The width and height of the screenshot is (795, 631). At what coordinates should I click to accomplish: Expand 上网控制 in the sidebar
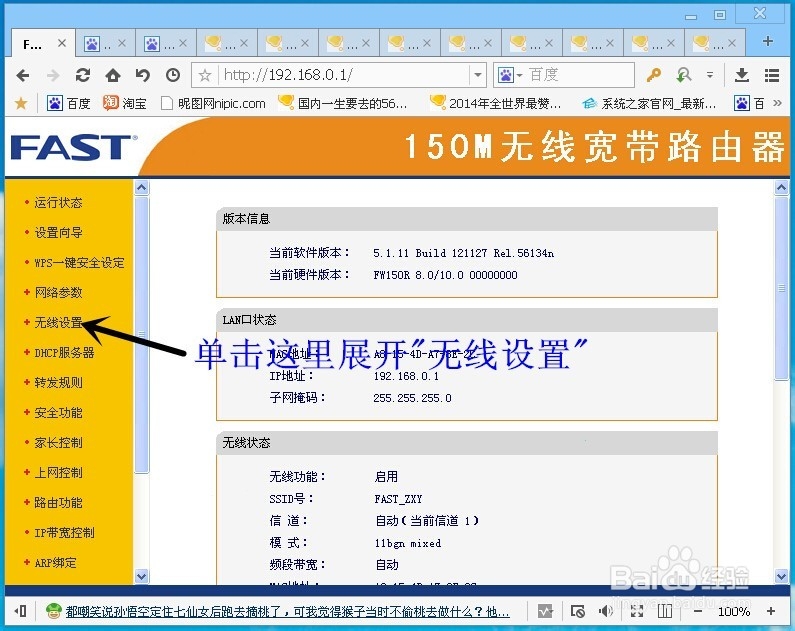click(58, 472)
